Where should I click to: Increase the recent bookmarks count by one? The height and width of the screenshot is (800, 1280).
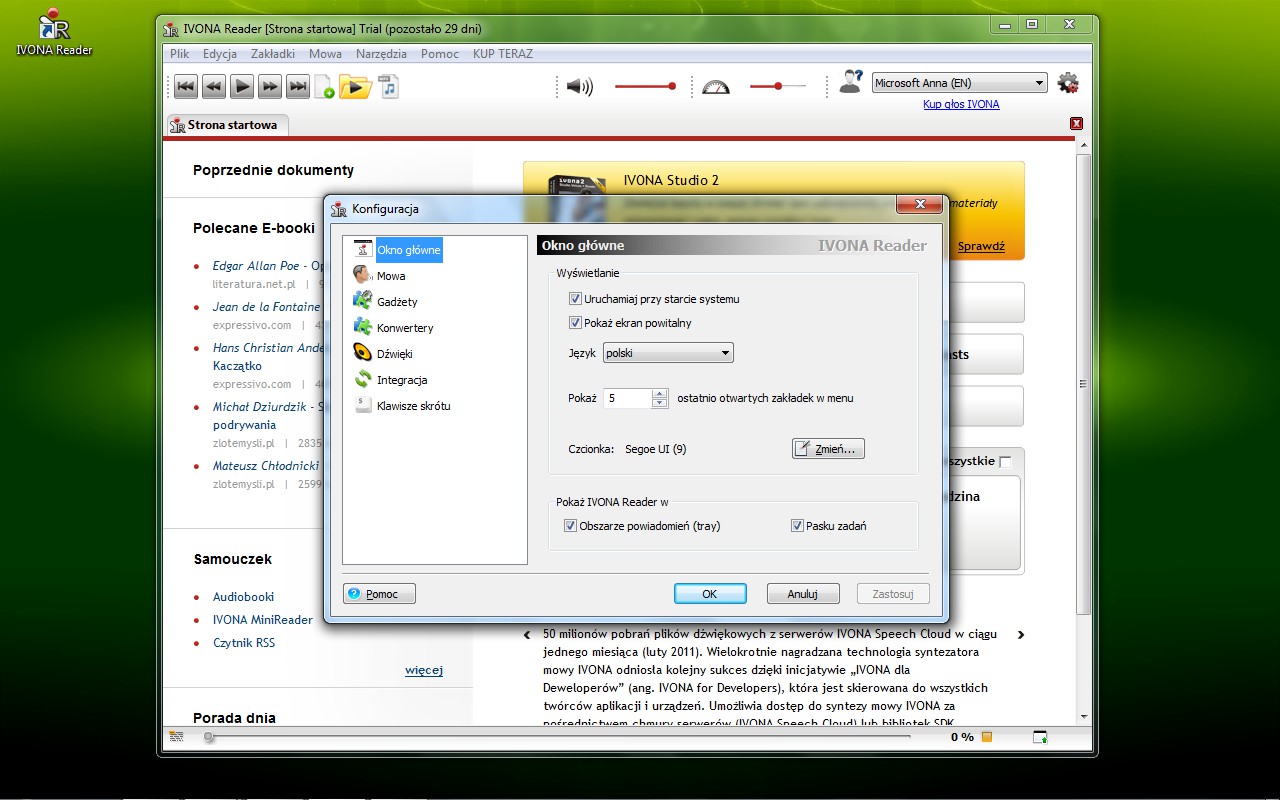(659, 393)
